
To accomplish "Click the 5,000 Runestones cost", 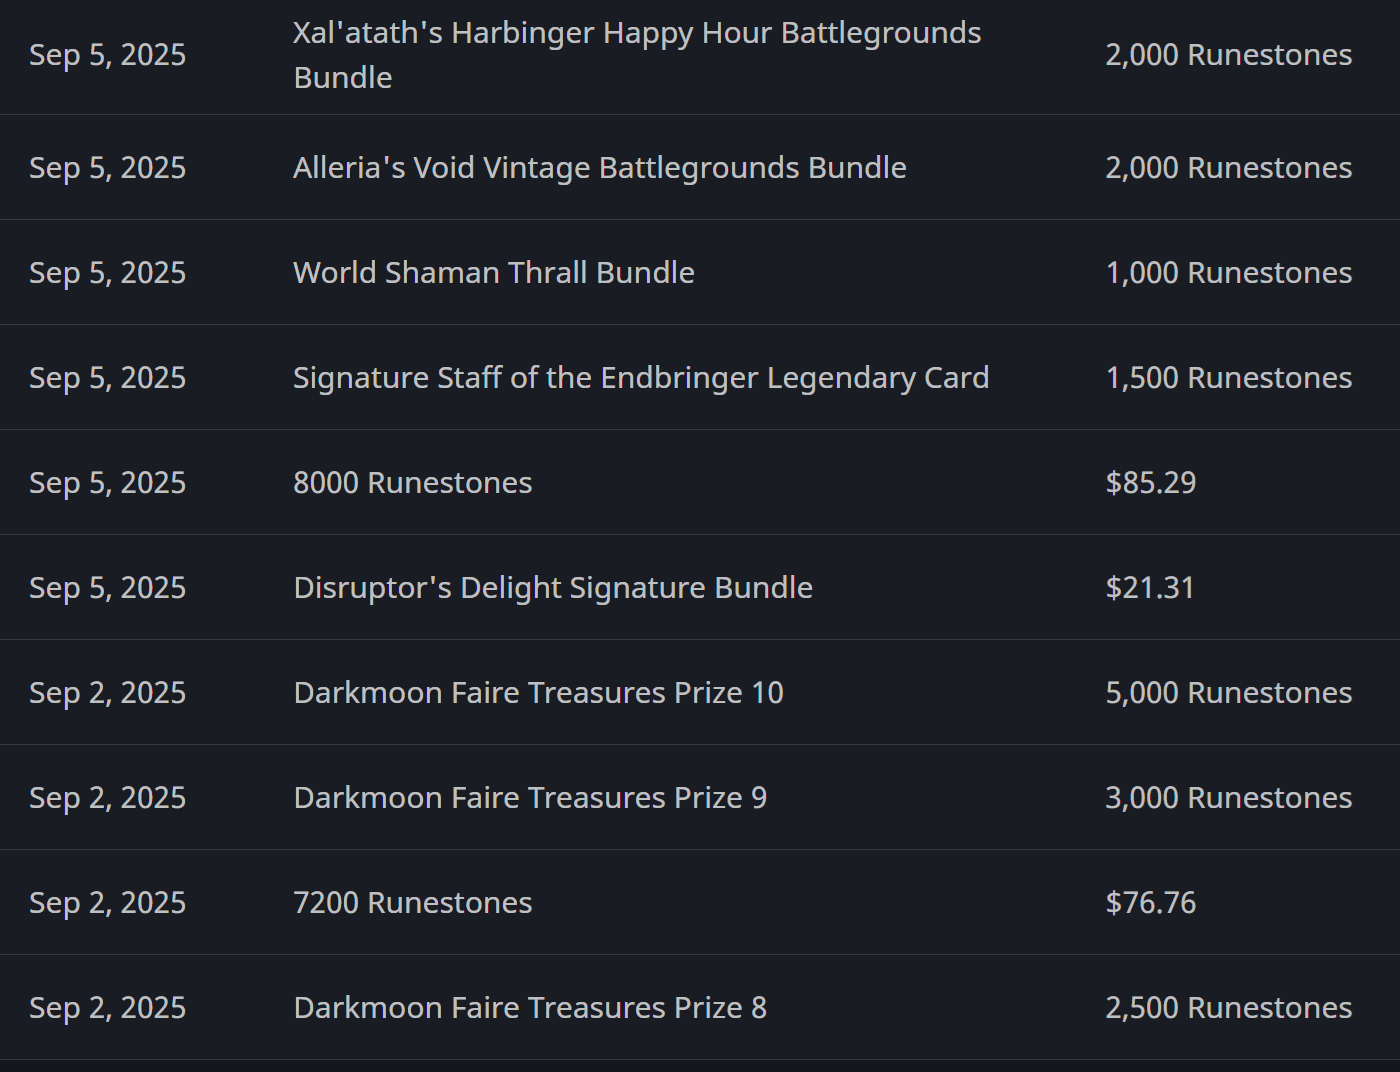I will click(x=1228, y=693).
